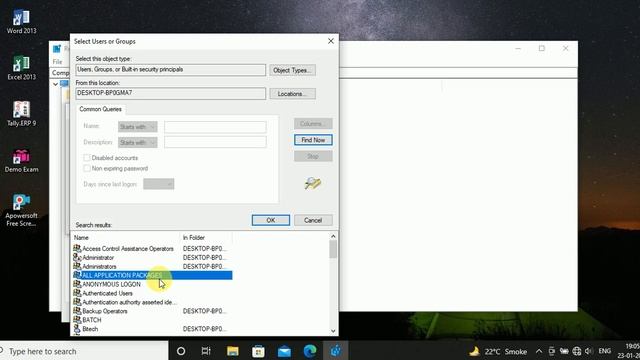Select the Common Queries tab
Image resolution: width=640 pixels, height=360 pixels.
(x=100, y=109)
